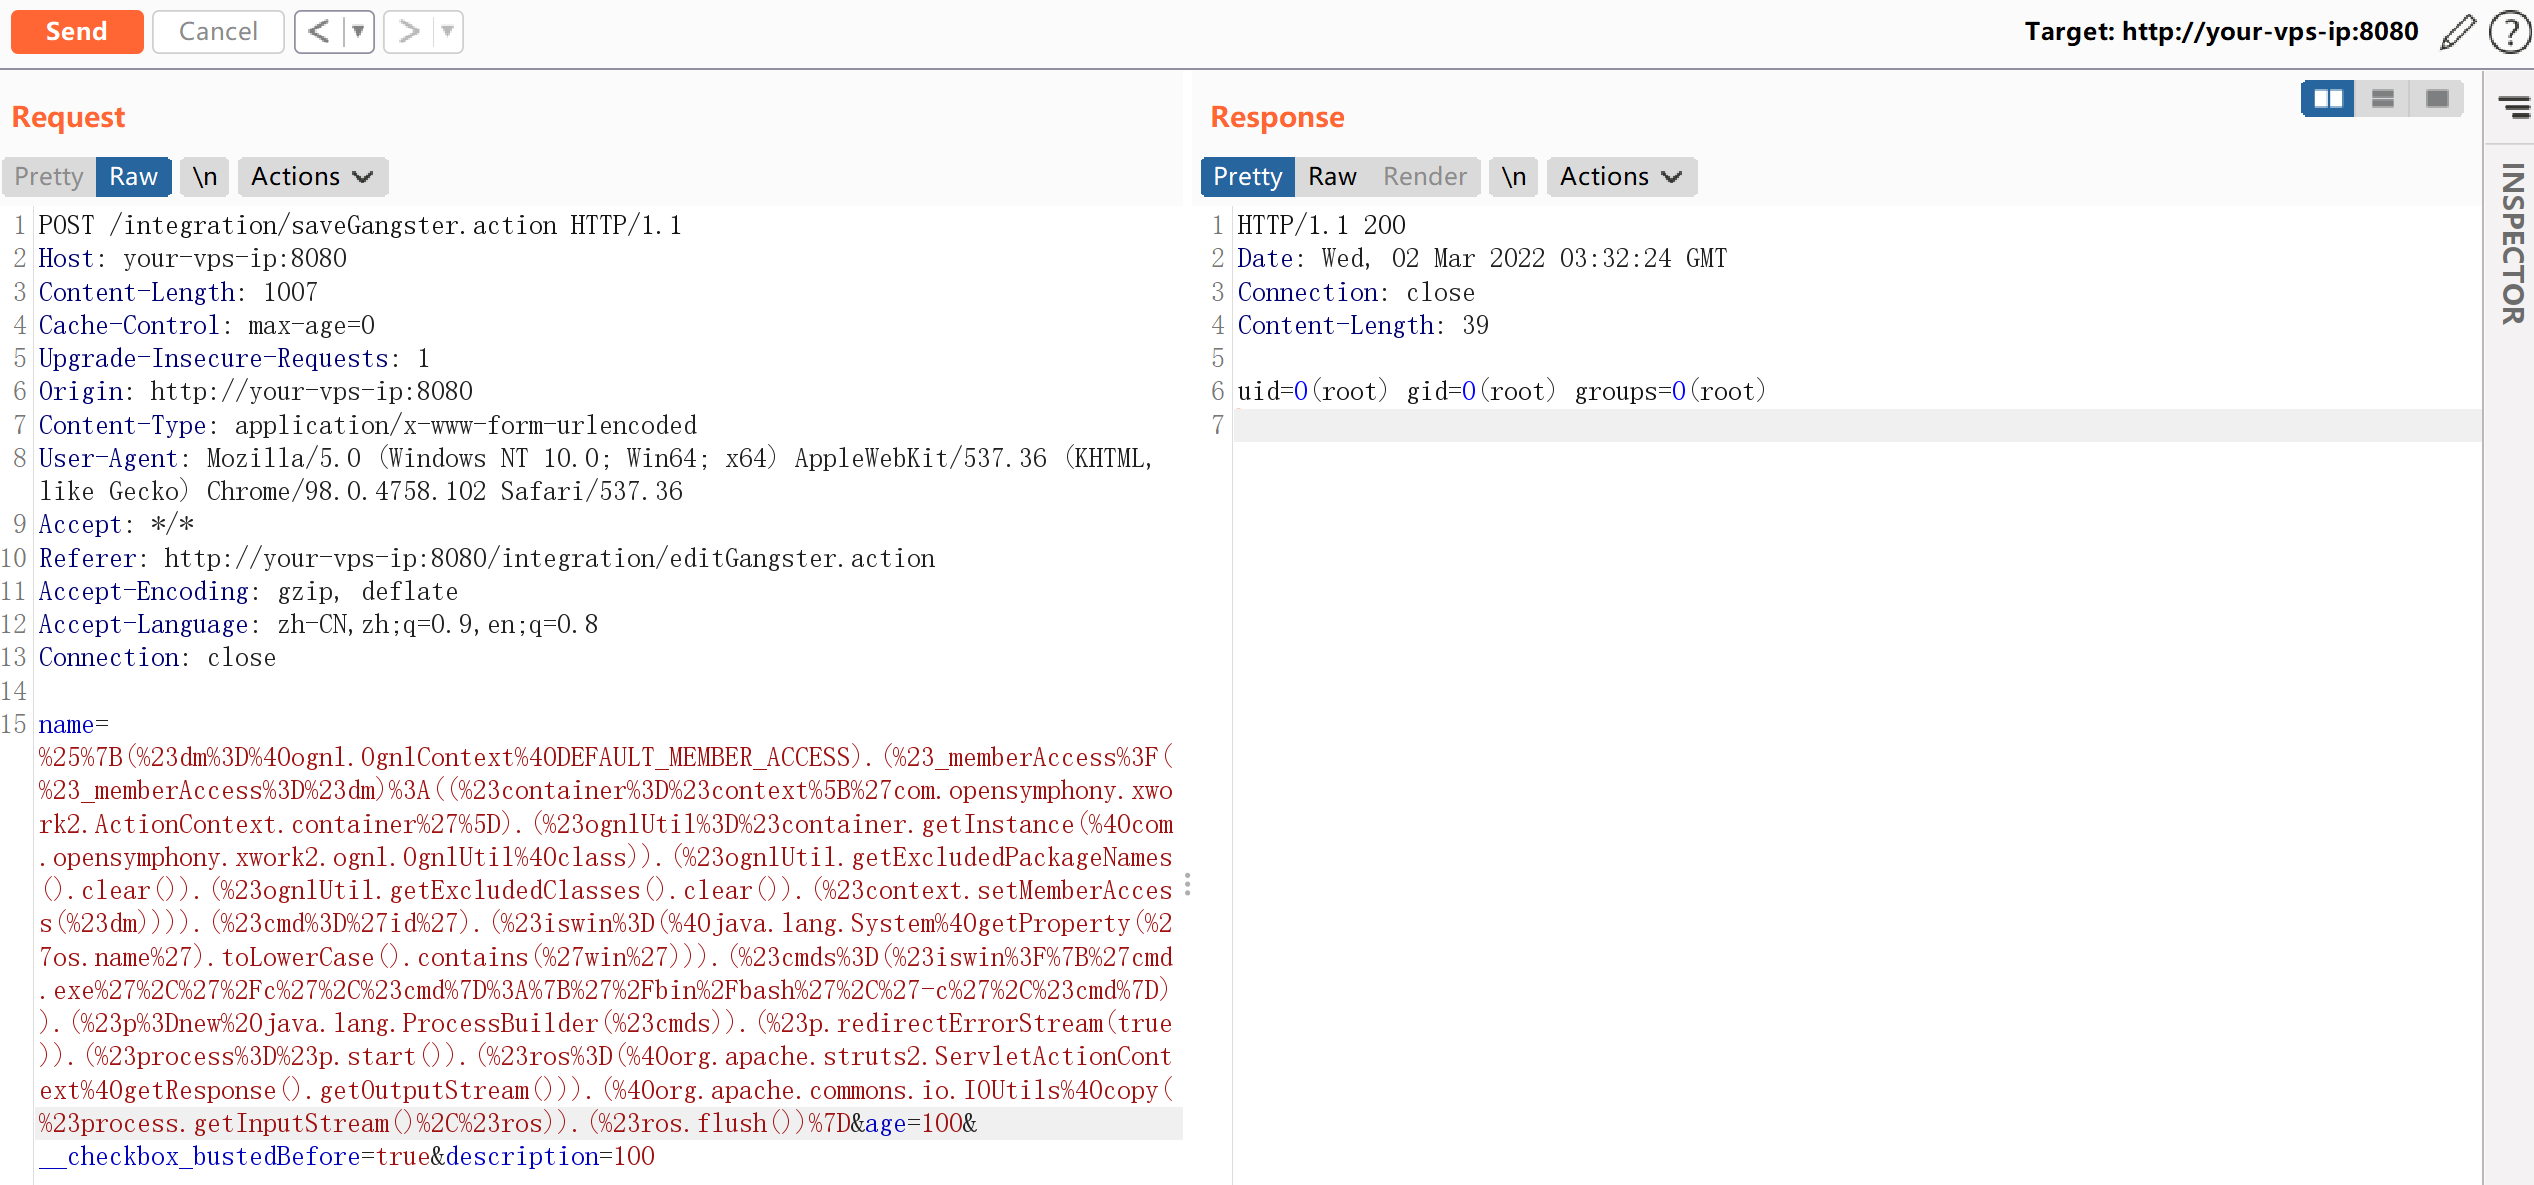
Task: Switch to combined single-pane layout view
Action: click(x=2436, y=99)
